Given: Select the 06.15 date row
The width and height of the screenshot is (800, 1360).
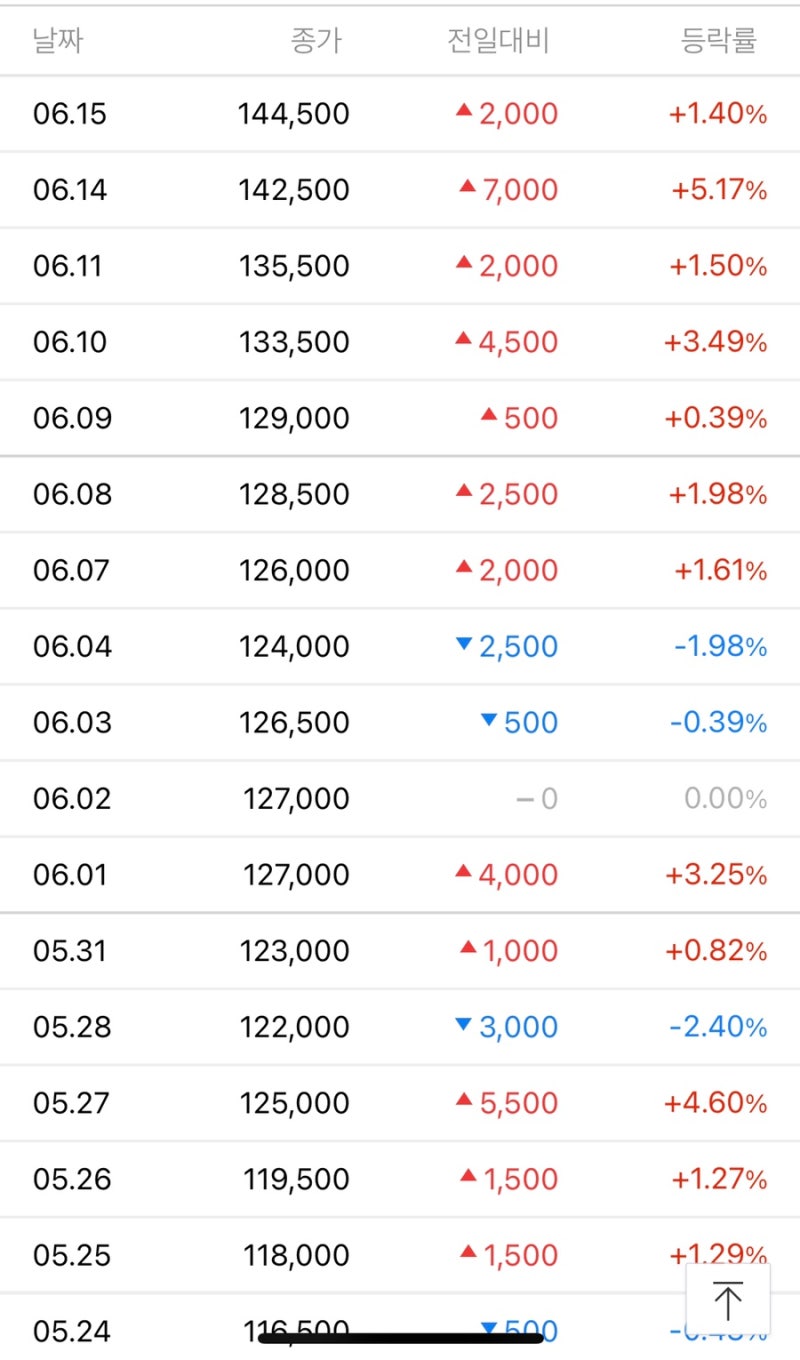Looking at the screenshot, I should (x=70, y=114).
